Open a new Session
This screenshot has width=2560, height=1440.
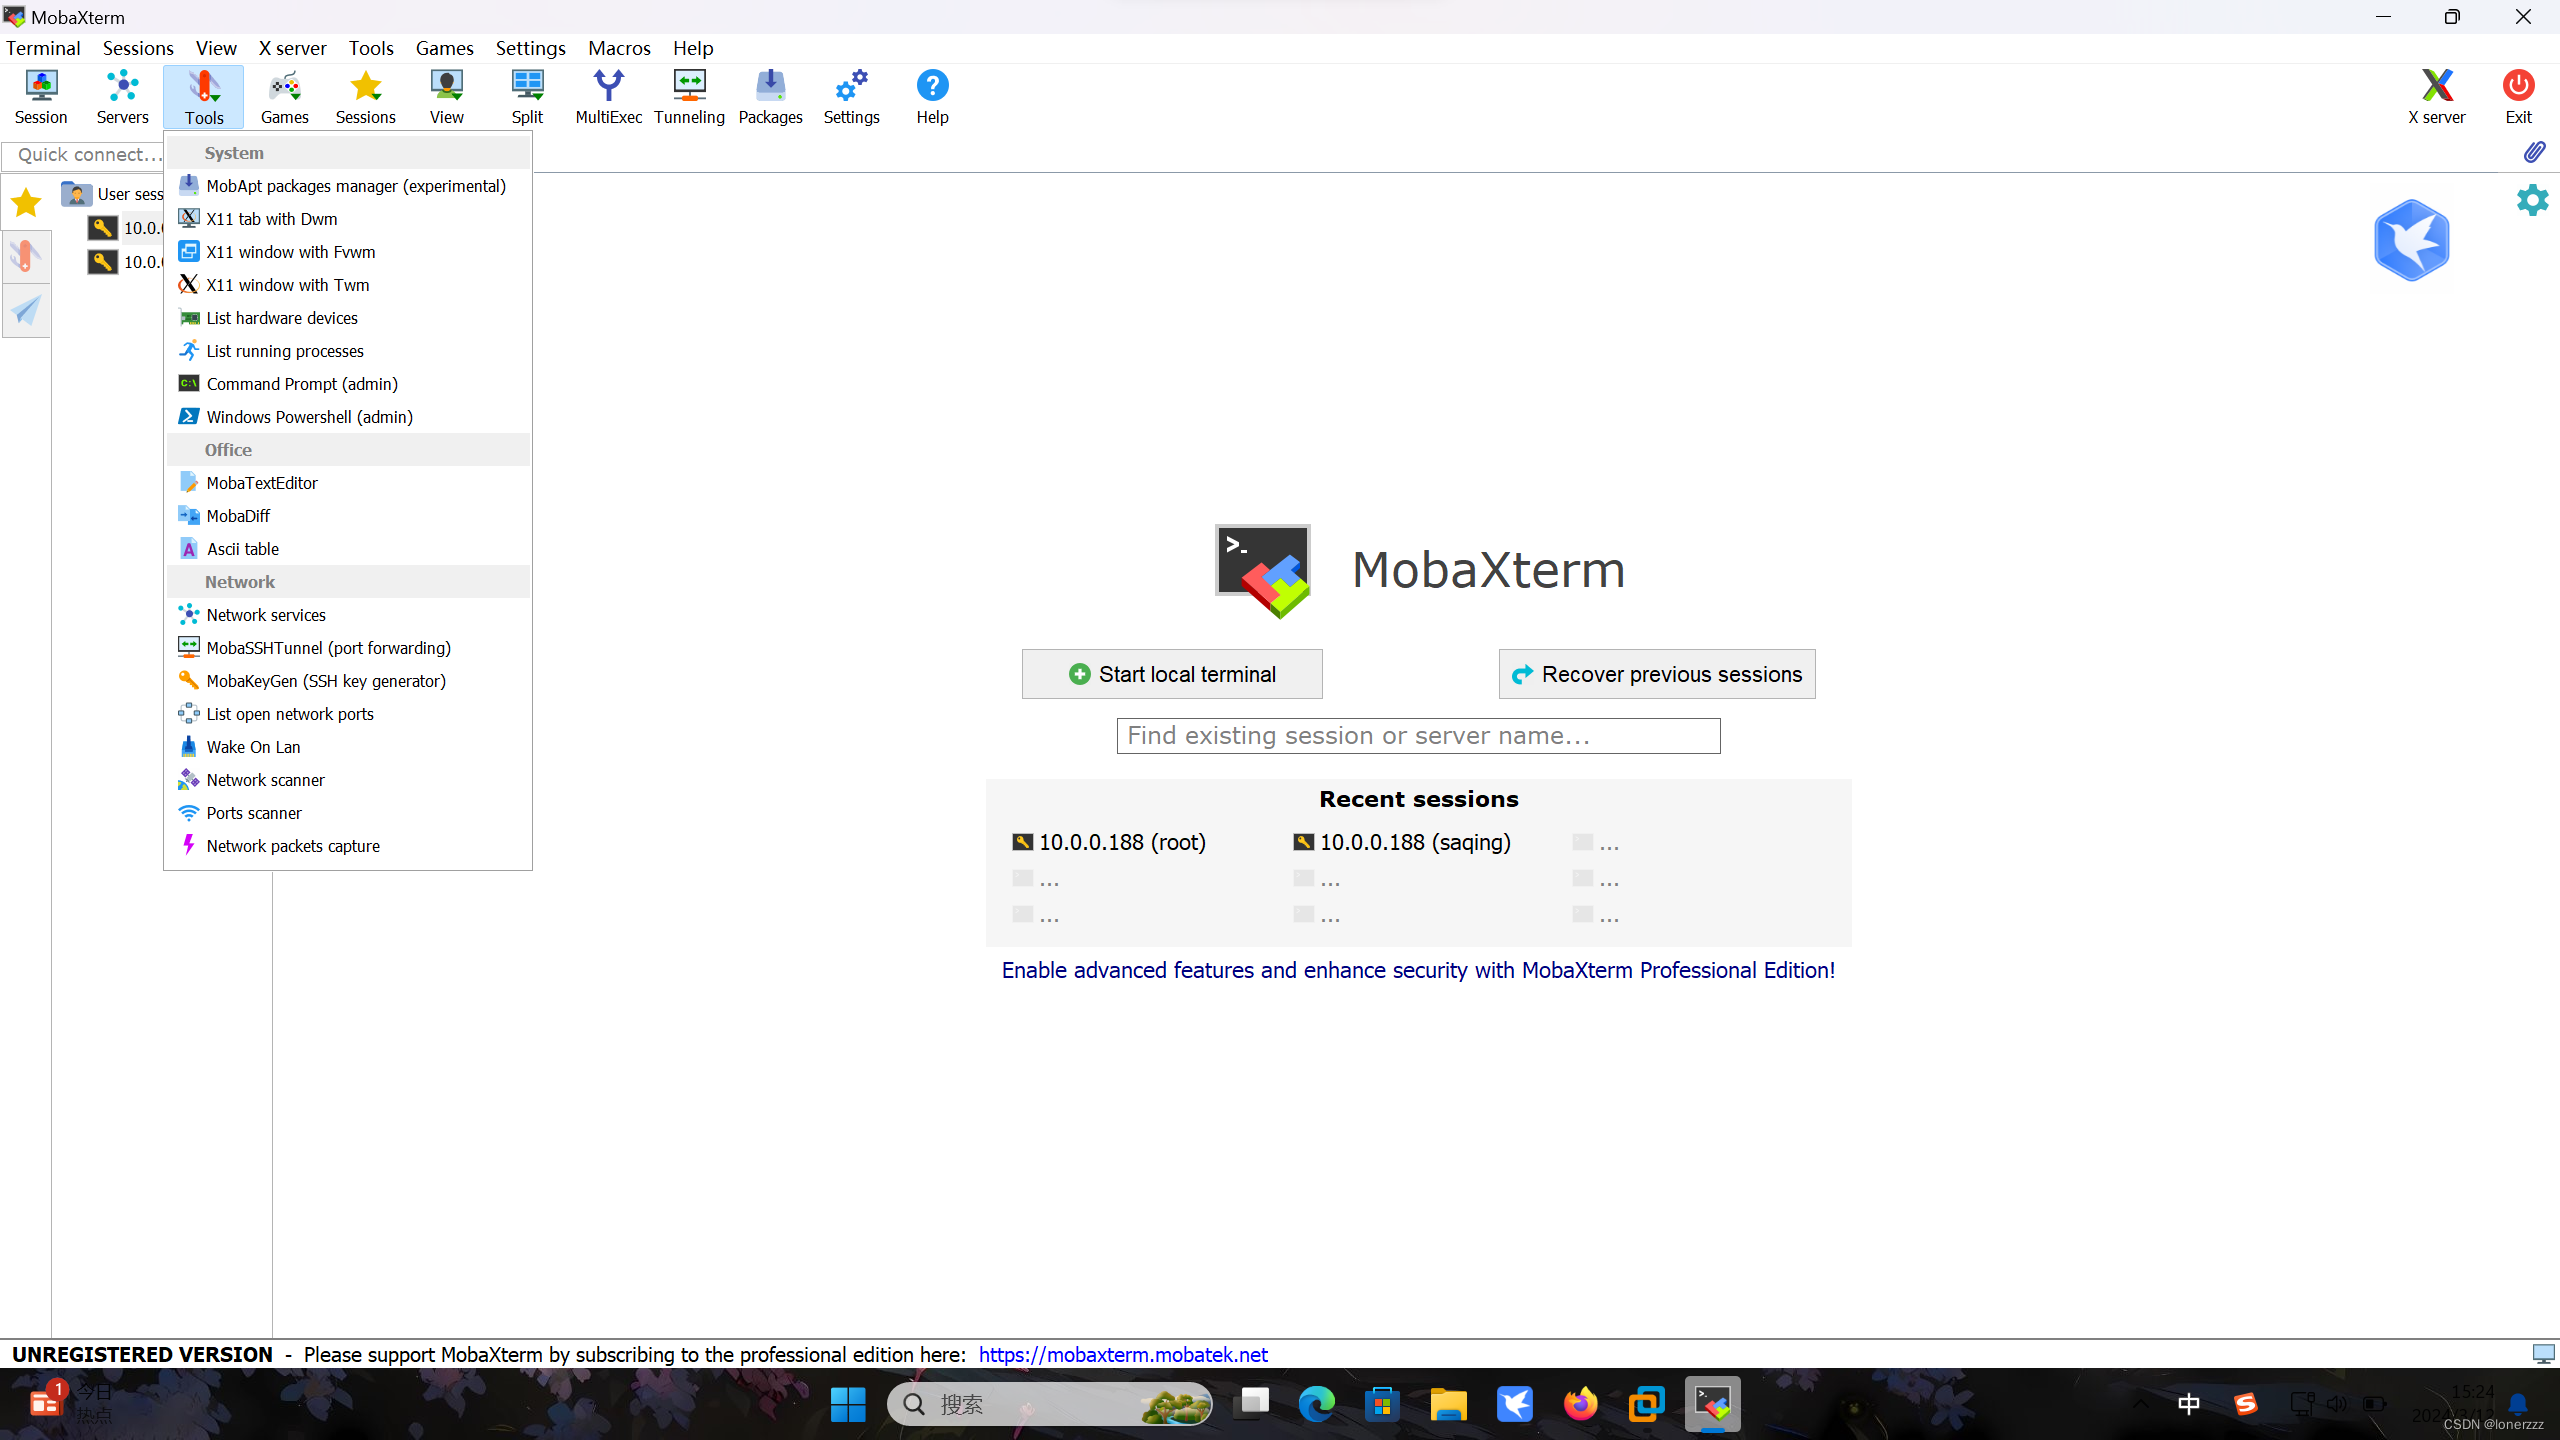[x=41, y=96]
